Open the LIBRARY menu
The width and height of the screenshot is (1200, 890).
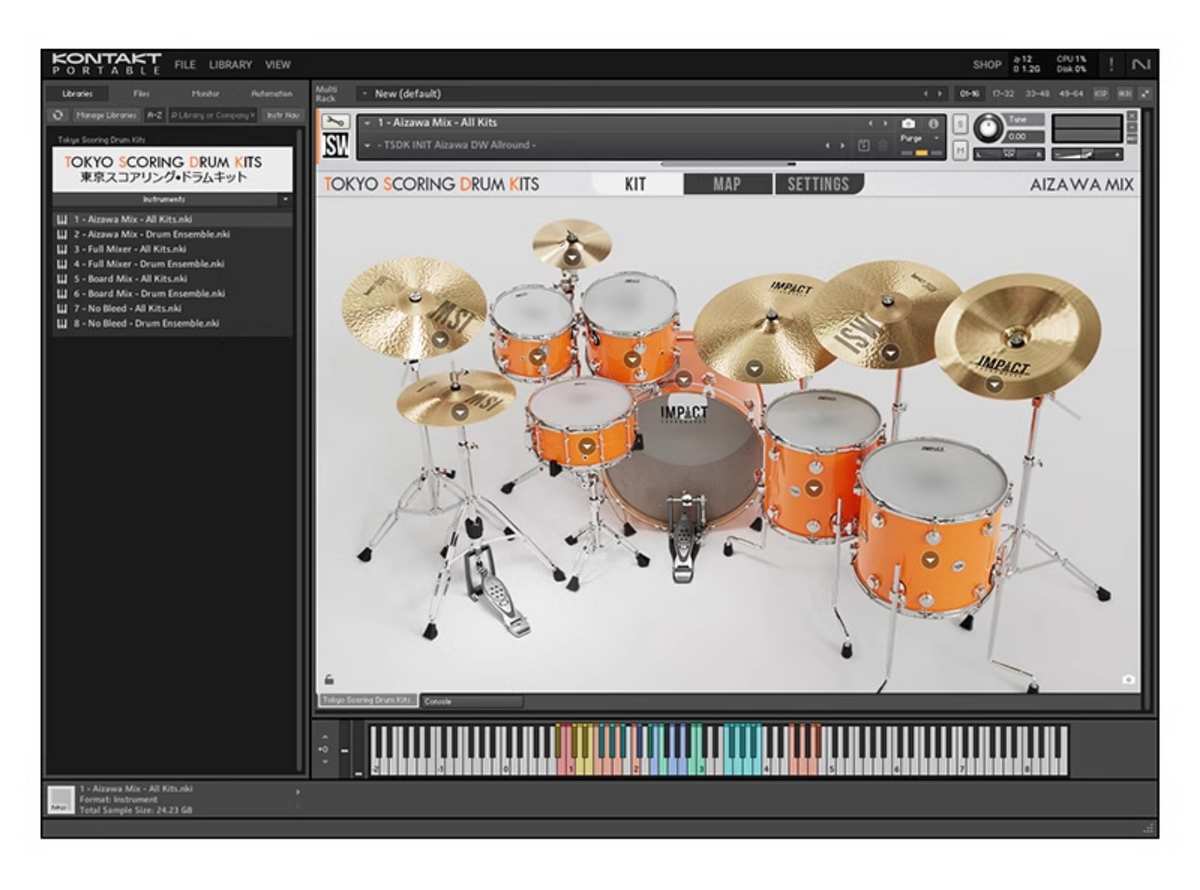pos(231,64)
